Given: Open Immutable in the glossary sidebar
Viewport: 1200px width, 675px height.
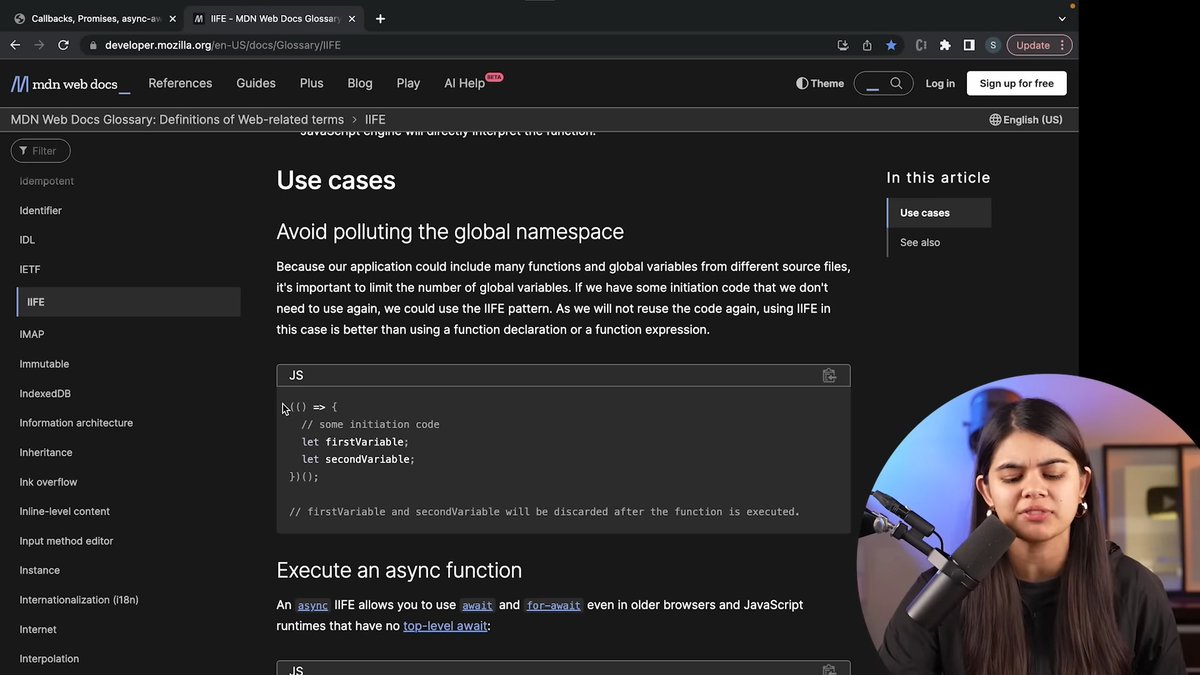Looking at the screenshot, I should pyautogui.click(x=44, y=364).
